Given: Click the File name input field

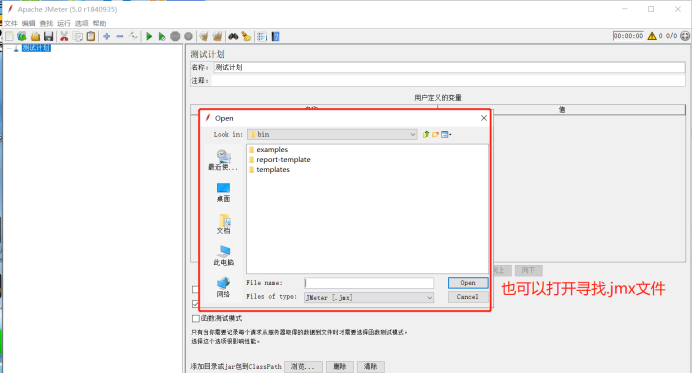Looking at the screenshot, I should coord(369,283).
